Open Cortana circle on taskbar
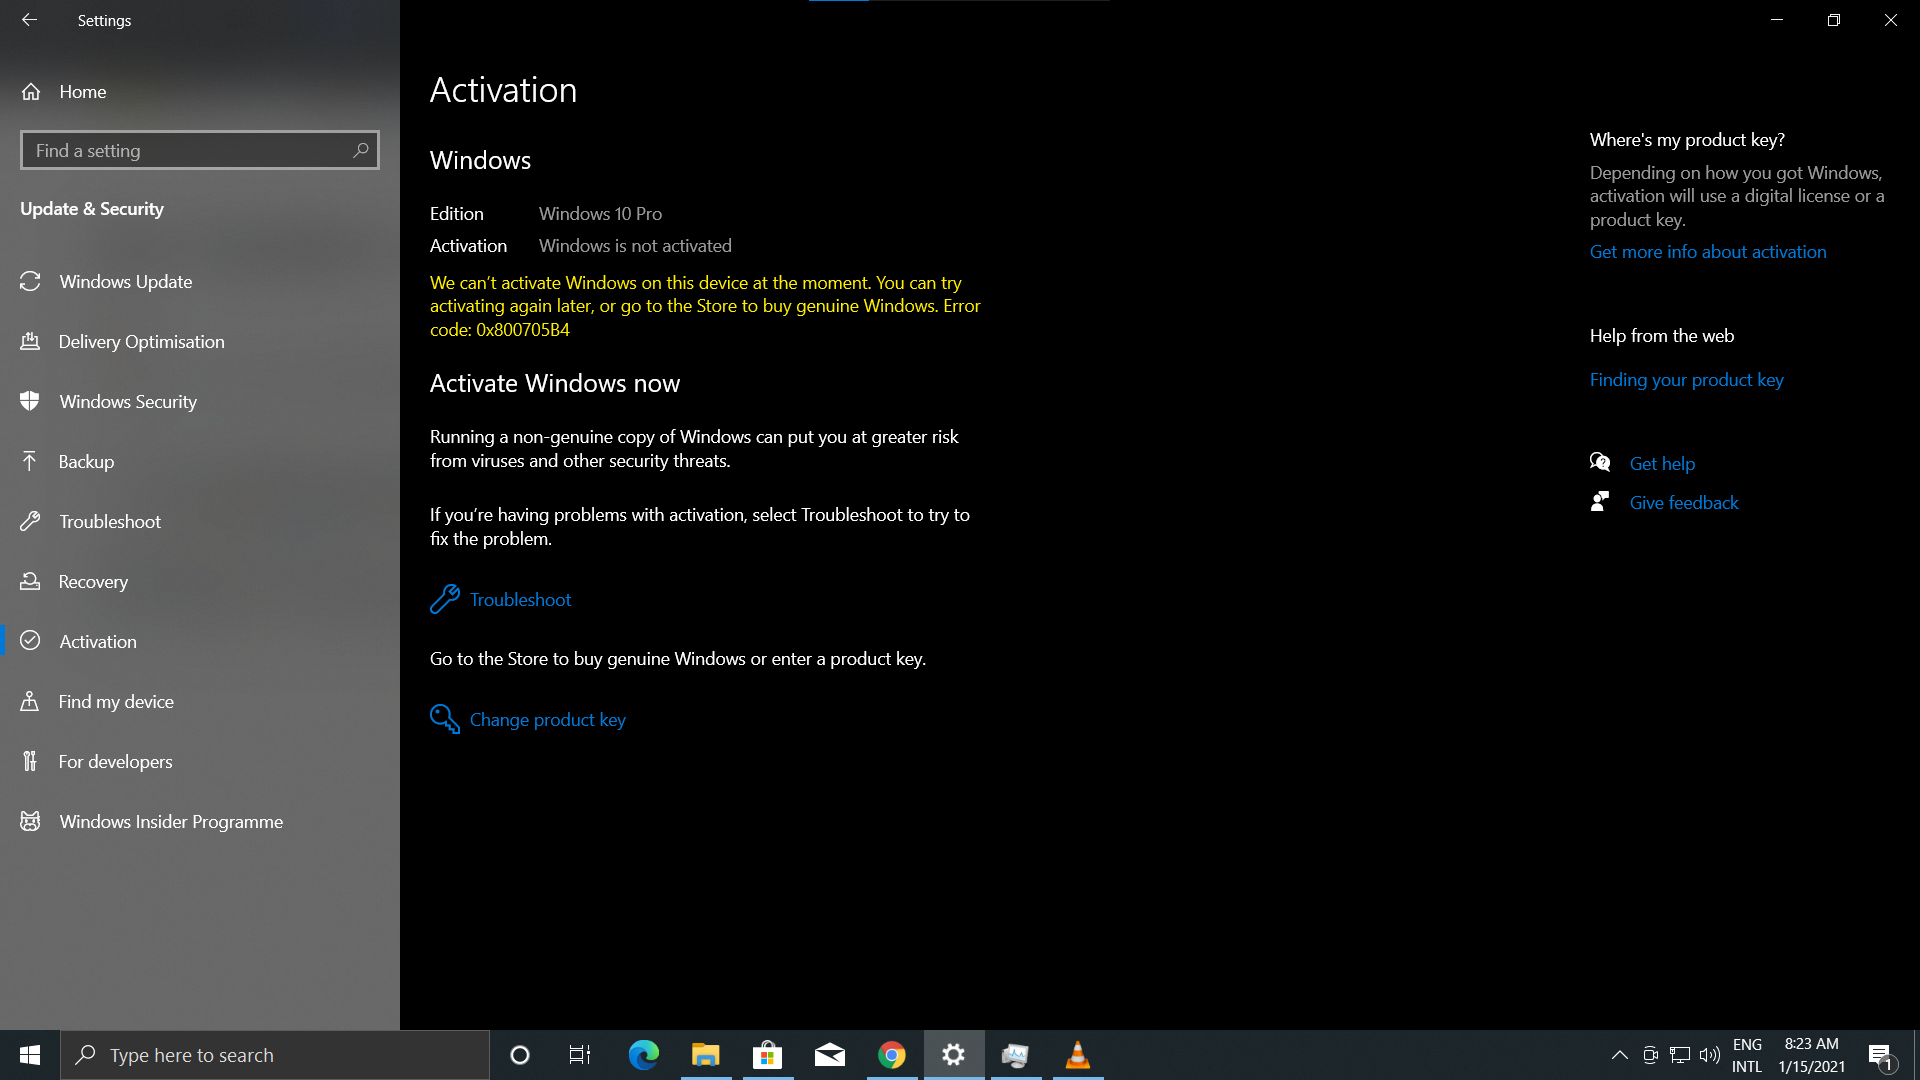Viewport: 1920px width, 1080px height. point(519,1055)
